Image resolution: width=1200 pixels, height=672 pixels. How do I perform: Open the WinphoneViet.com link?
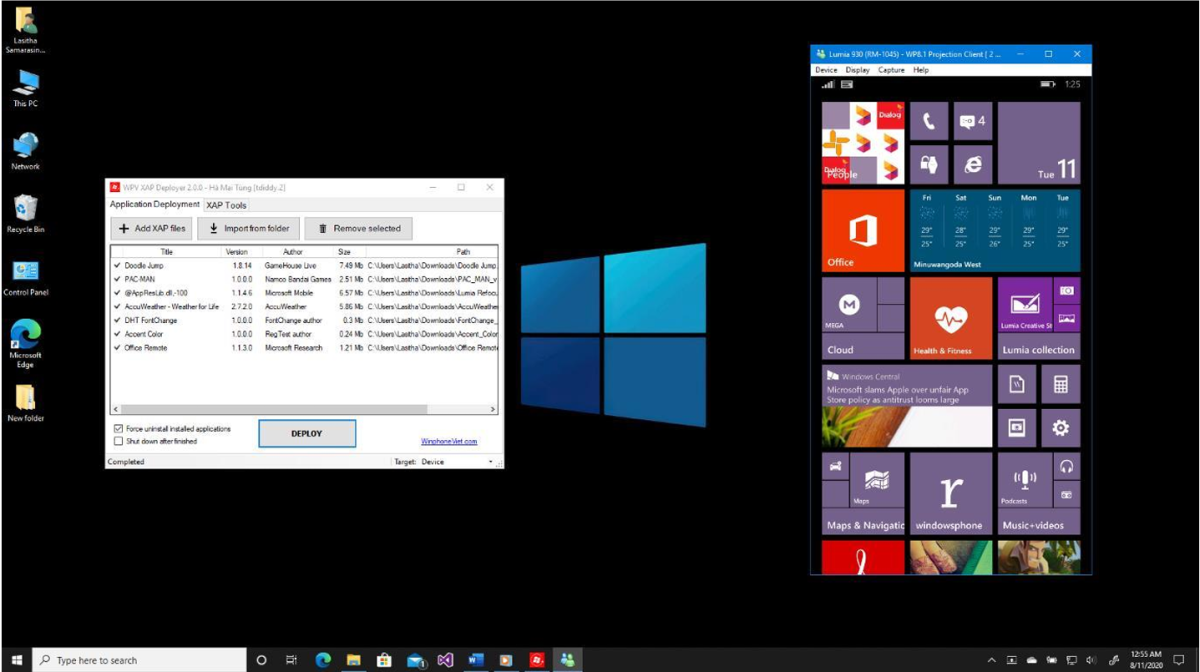click(449, 441)
